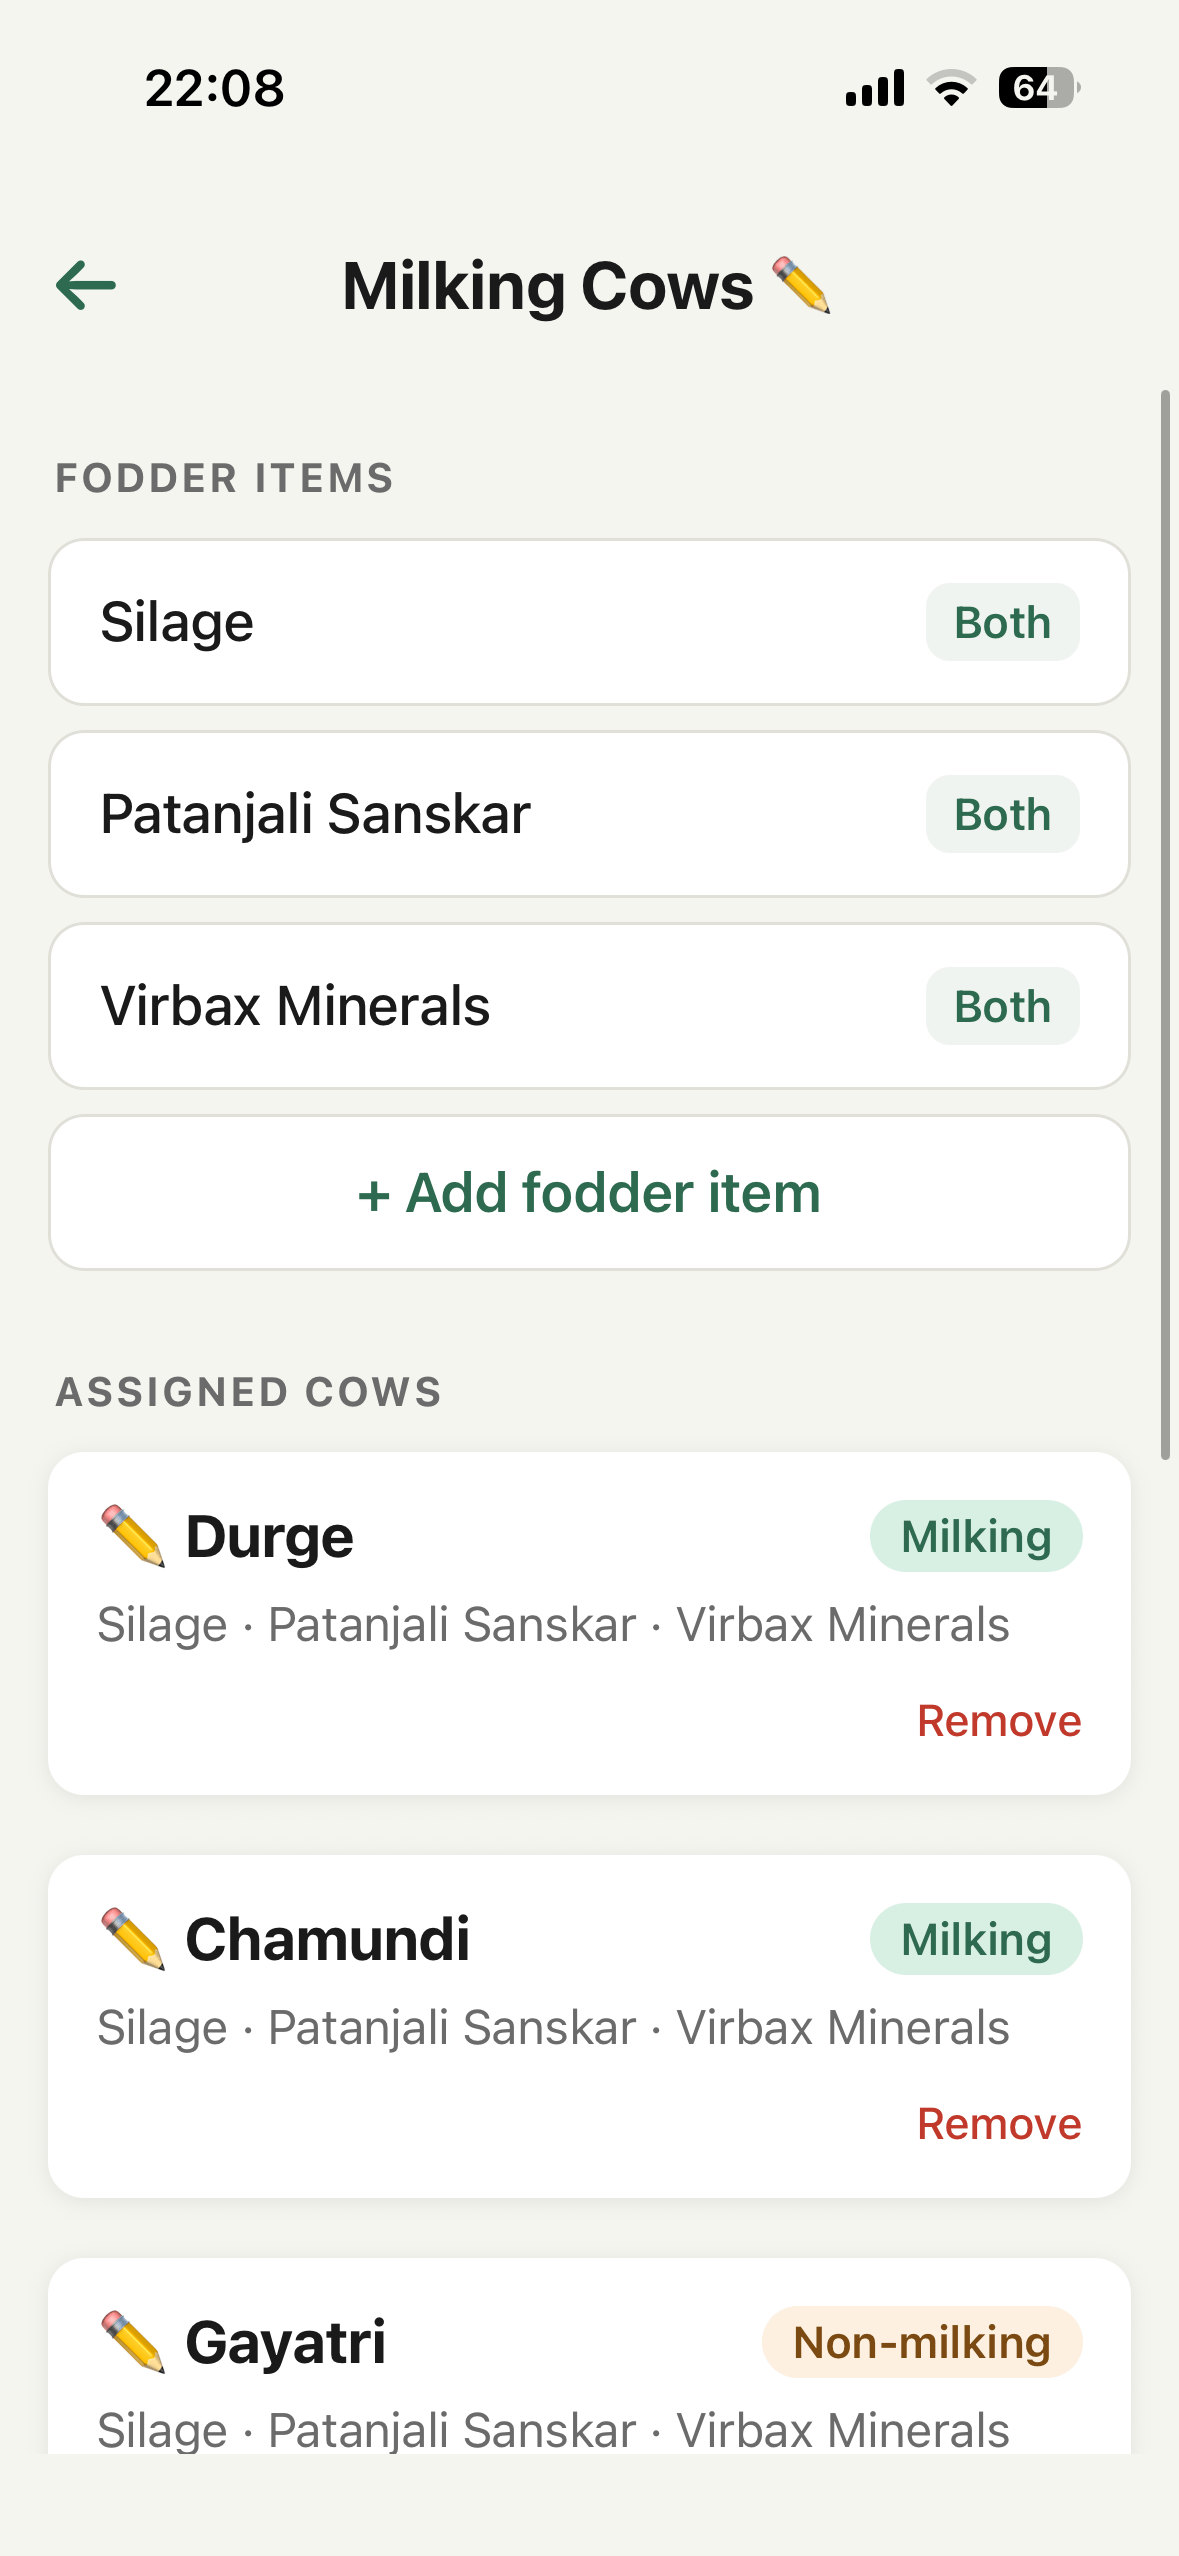The height and width of the screenshot is (2556, 1179).
Task: Remove Durge from assigned cows
Action: pos(998,1721)
